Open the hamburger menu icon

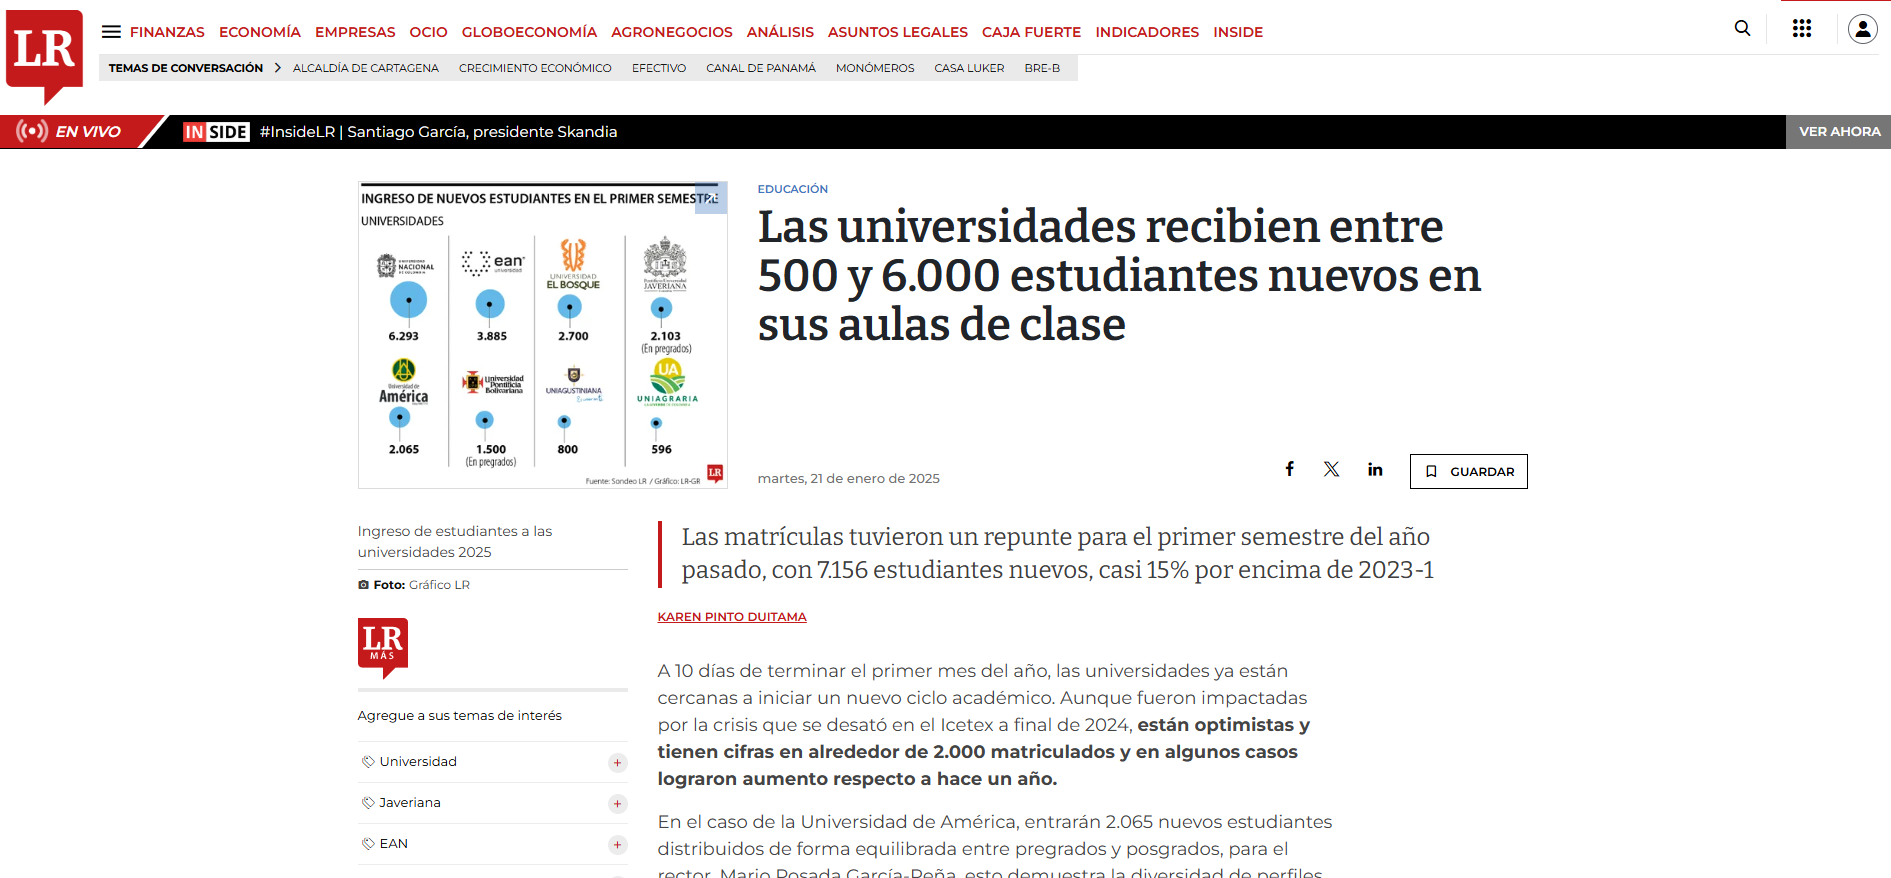coord(111,32)
